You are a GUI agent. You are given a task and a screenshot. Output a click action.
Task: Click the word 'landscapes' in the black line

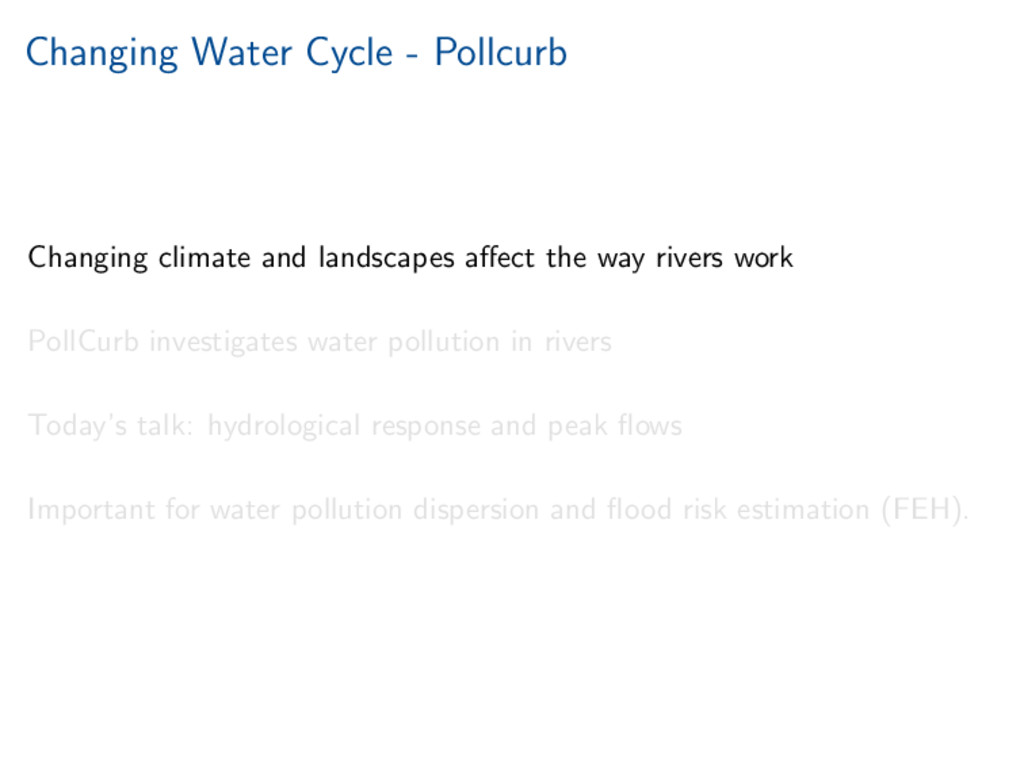click(387, 258)
